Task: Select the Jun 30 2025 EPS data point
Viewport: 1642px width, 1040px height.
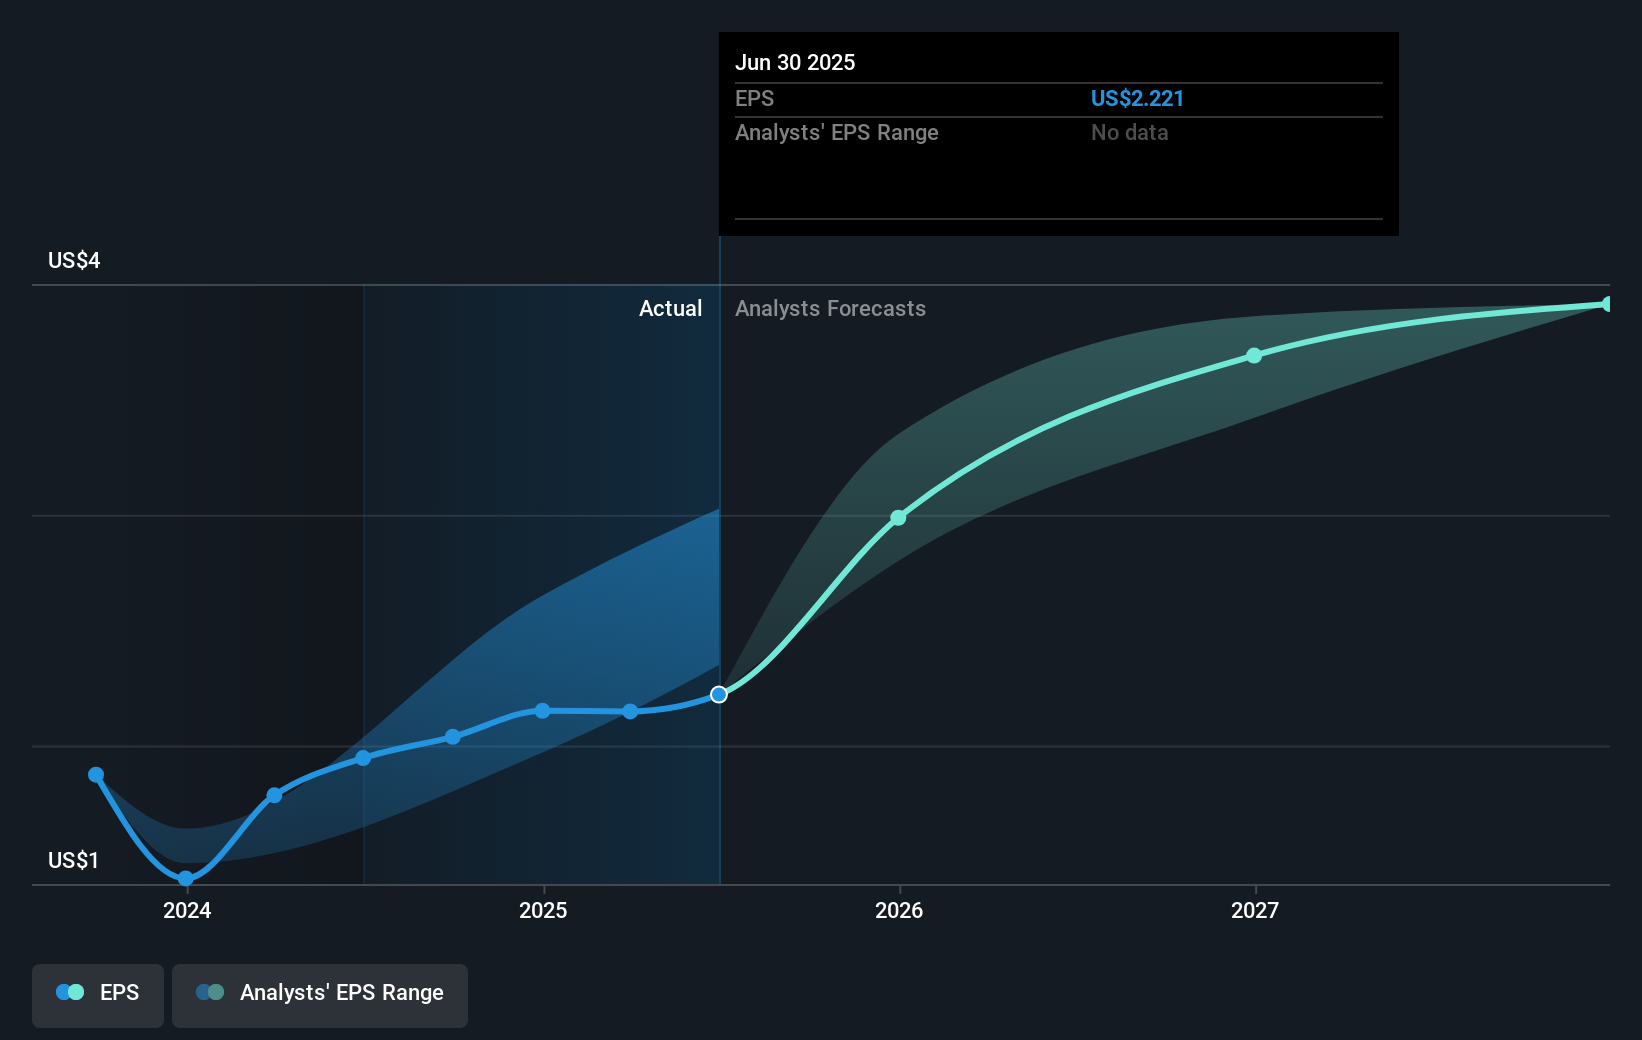Action: pos(719,694)
